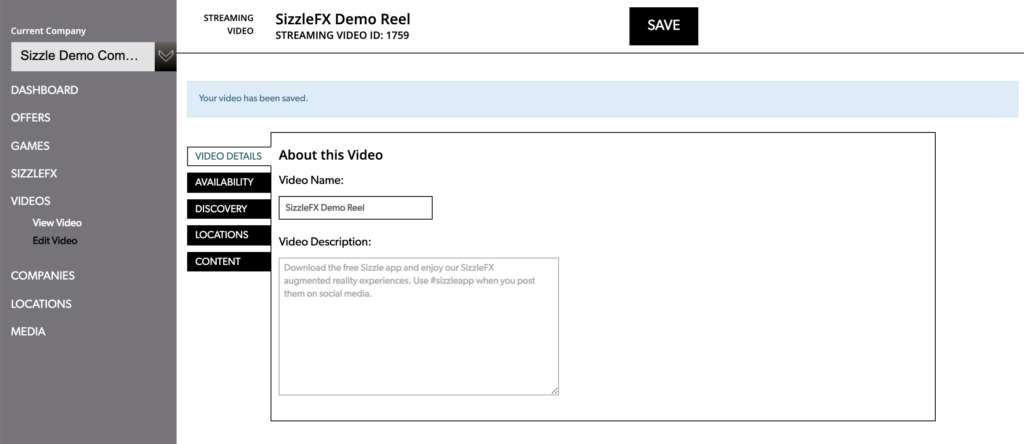Open the Current Company dropdown arrow
The width and height of the screenshot is (1024, 444).
166,56
